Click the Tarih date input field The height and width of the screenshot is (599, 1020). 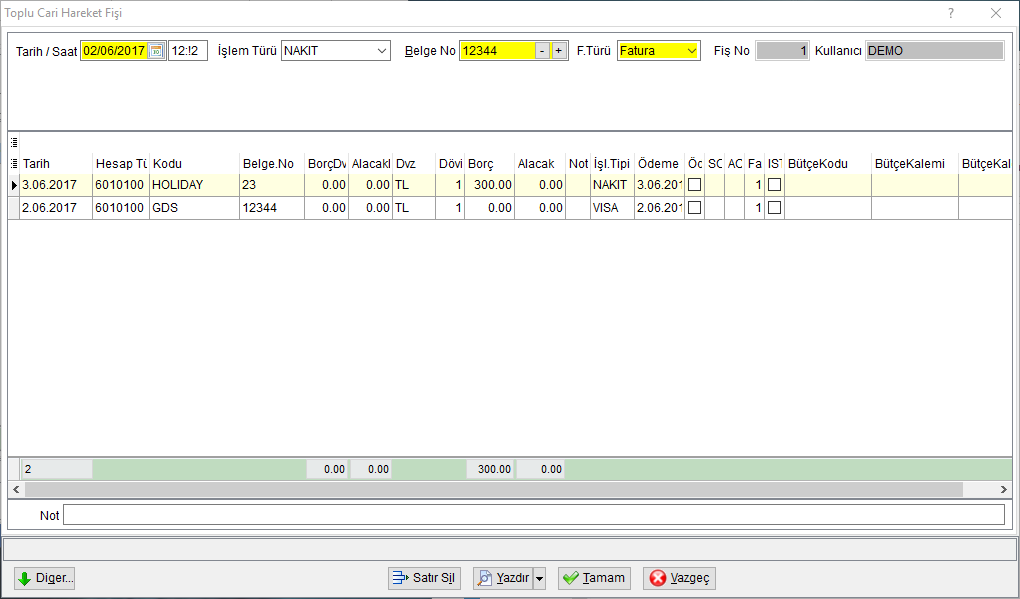(114, 51)
